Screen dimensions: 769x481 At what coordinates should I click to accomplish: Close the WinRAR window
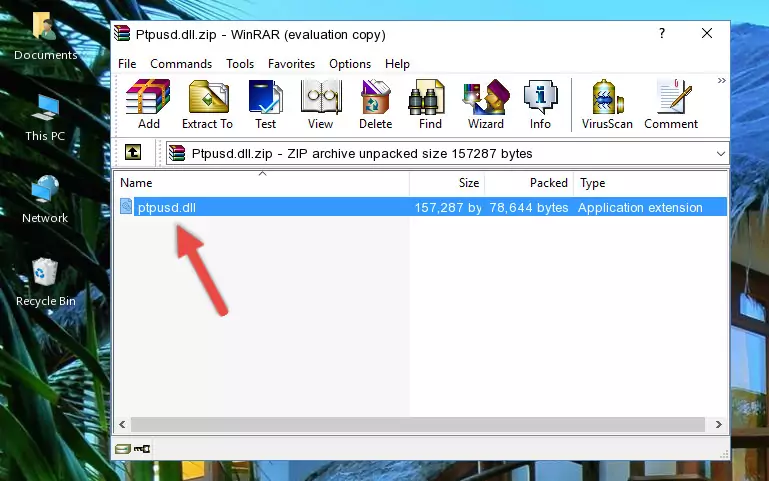point(707,33)
